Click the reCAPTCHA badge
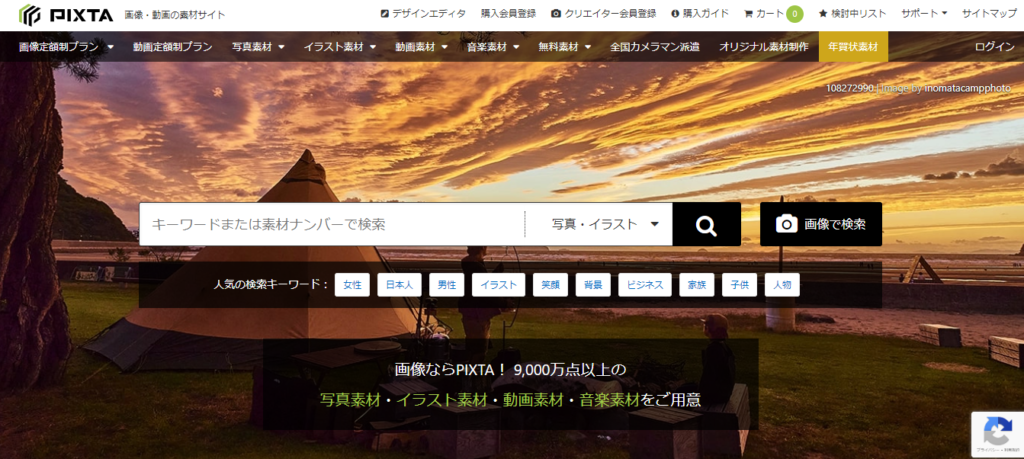Screen dimensions: 1024x459 [x=997, y=434]
